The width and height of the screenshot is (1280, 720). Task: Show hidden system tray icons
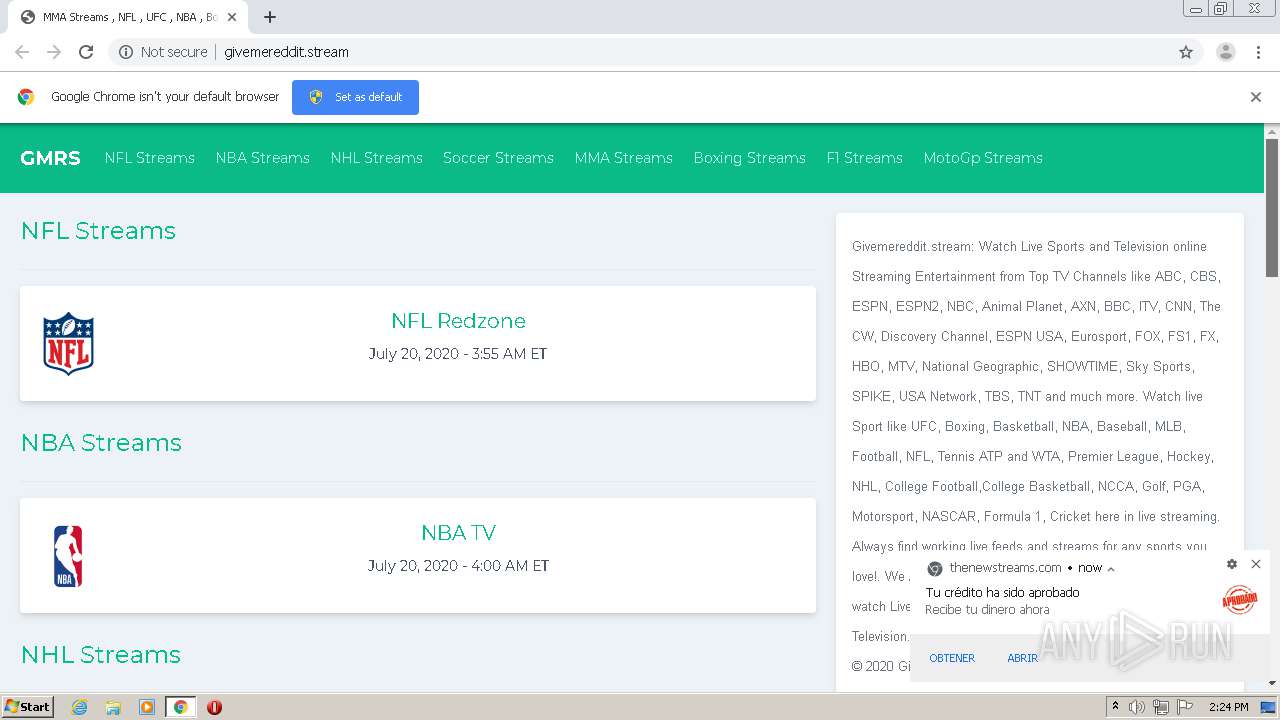(1115, 707)
